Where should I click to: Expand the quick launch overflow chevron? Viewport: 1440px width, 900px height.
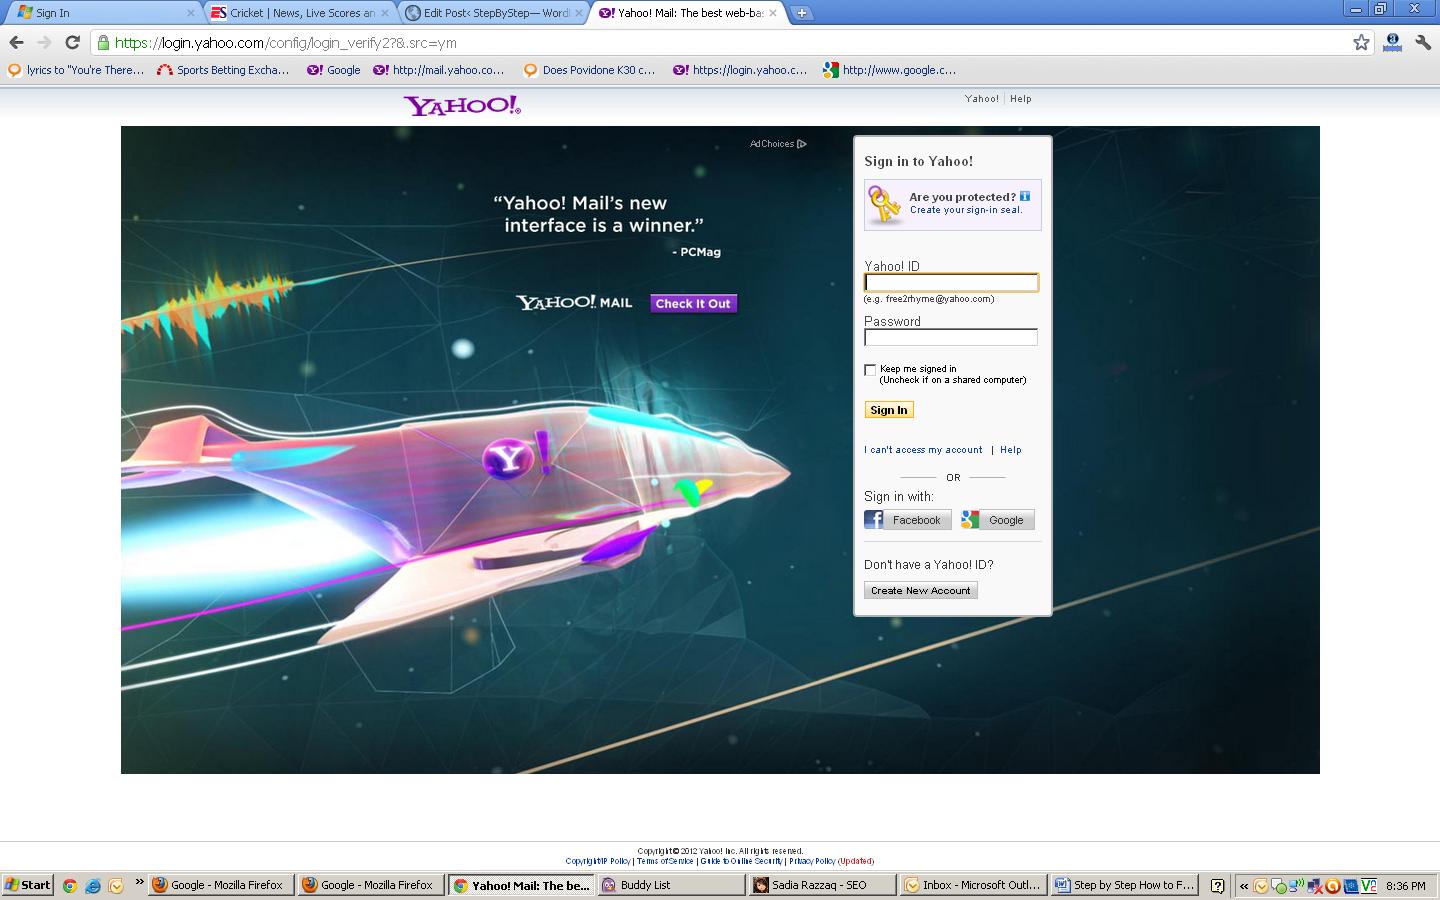coord(139,883)
